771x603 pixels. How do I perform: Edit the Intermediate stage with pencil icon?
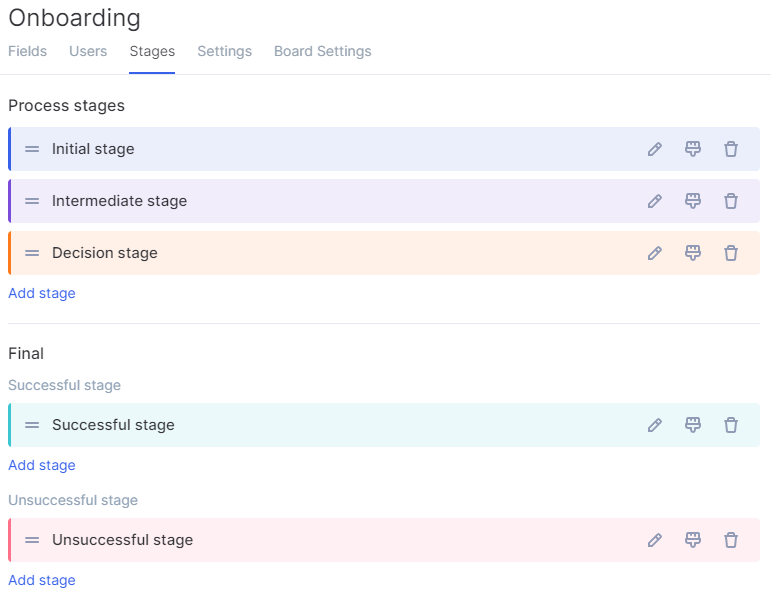tap(654, 201)
